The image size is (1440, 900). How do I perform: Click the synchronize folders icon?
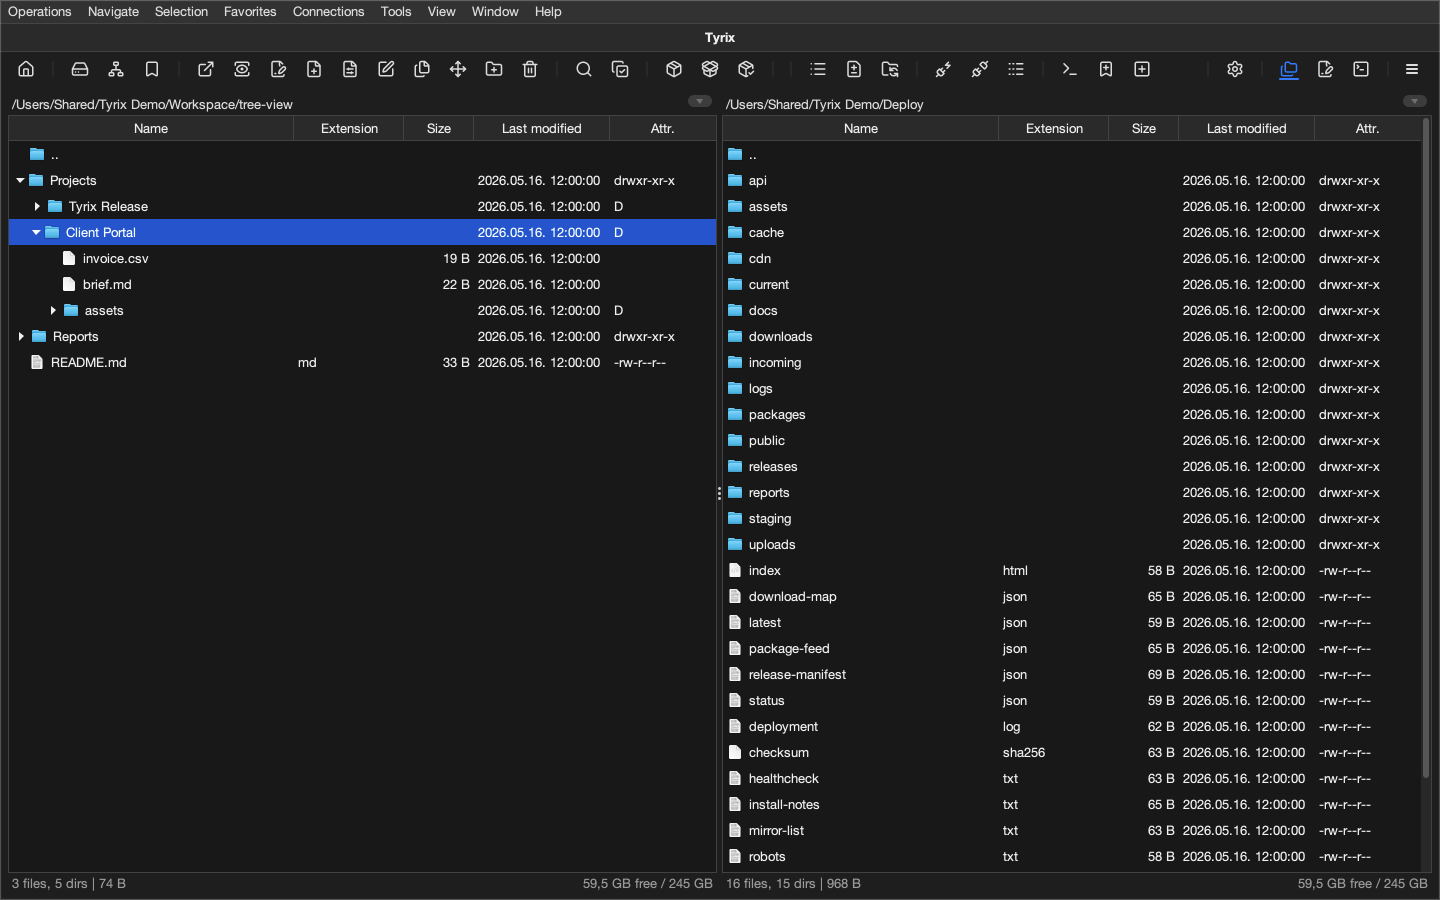click(890, 69)
